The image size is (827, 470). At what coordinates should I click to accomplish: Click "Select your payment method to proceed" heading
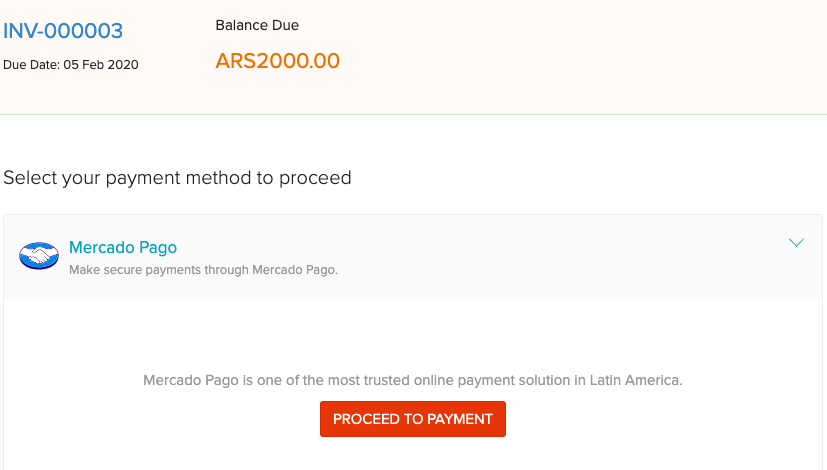[x=177, y=178]
